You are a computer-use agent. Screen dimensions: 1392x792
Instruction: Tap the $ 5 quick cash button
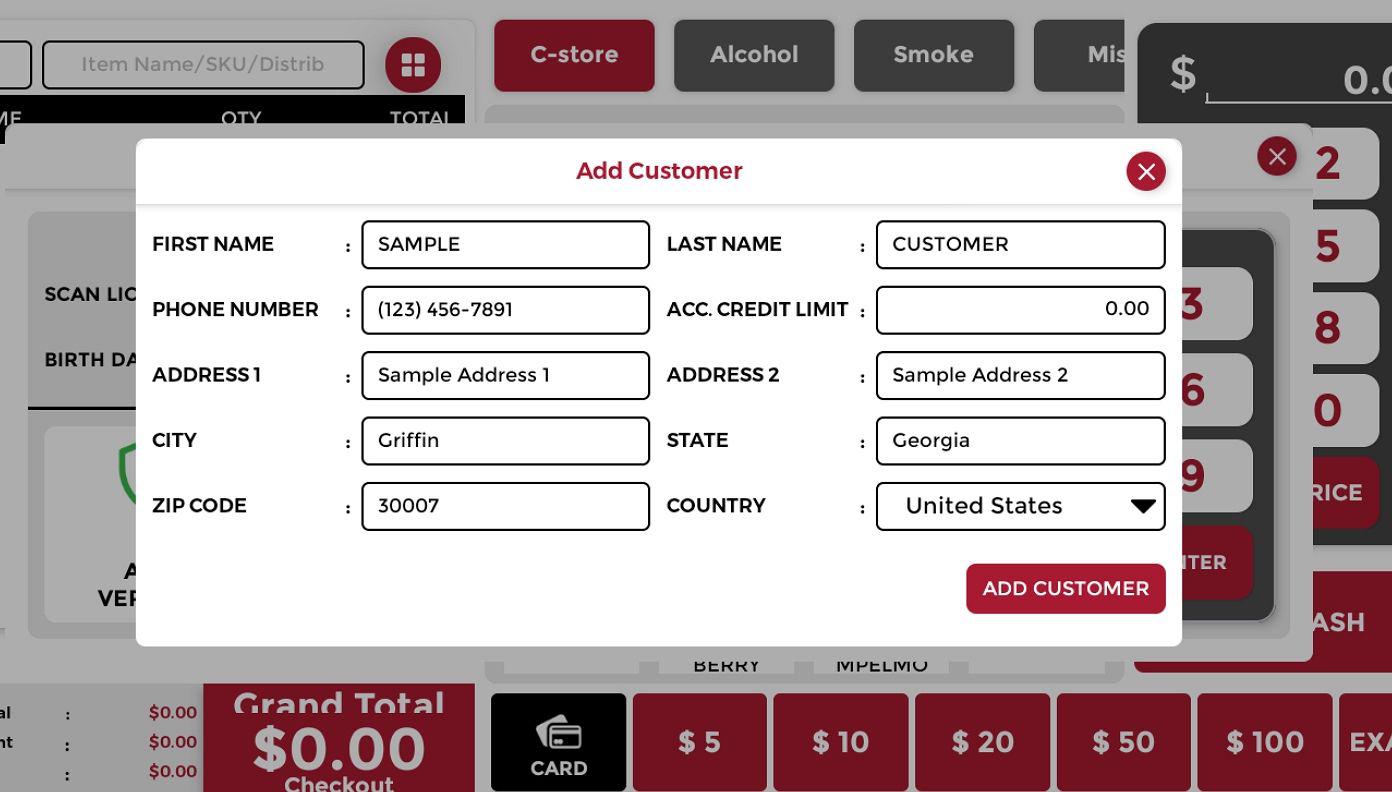(699, 742)
